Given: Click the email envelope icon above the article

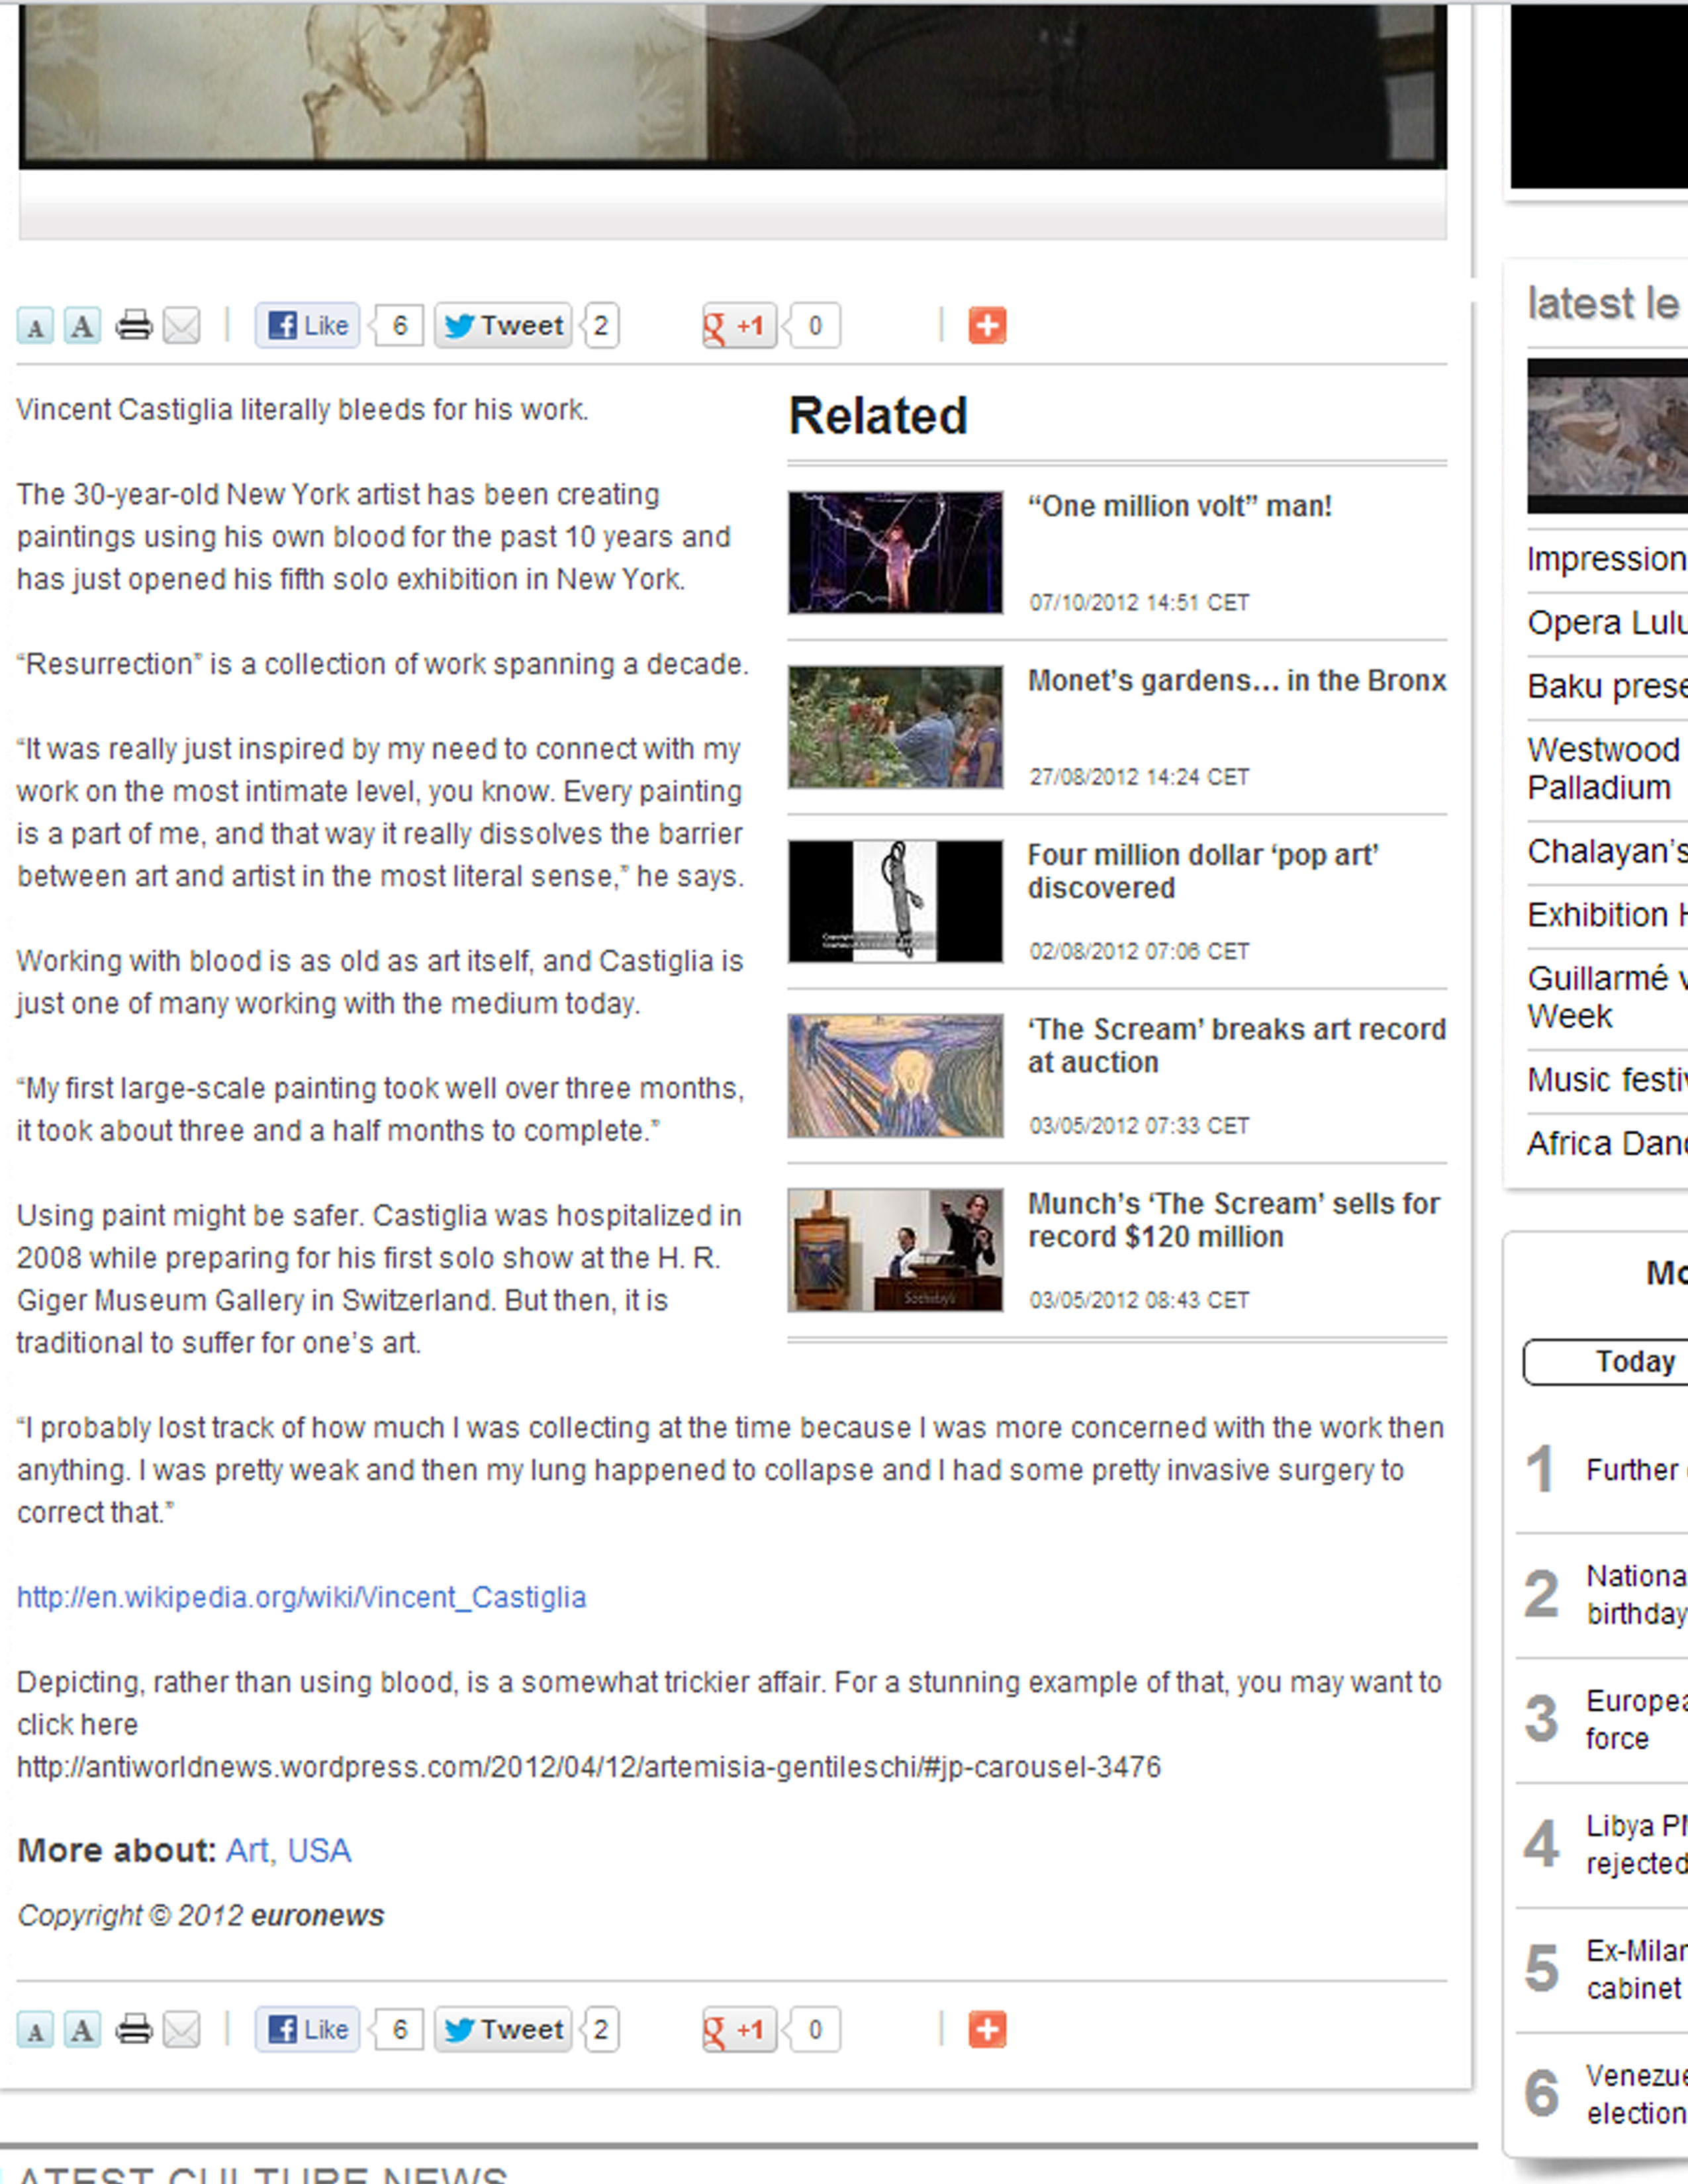Looking at the screenshot, I should pyautogui.click(x=182, y=326).
